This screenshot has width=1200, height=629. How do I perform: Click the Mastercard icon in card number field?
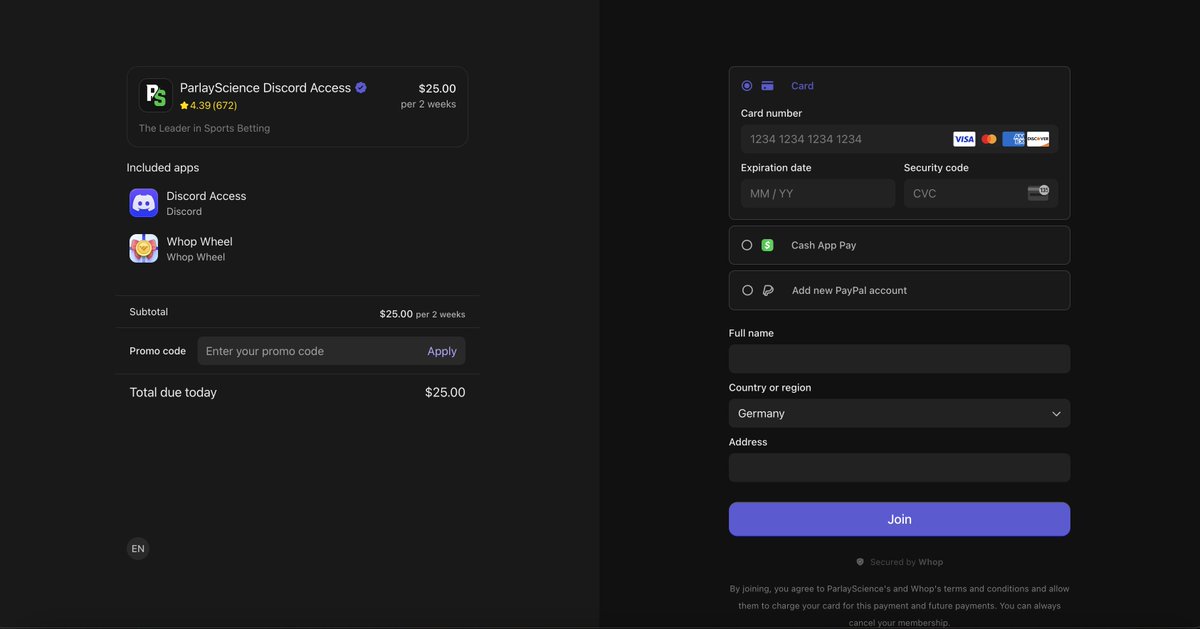point(988,138)
